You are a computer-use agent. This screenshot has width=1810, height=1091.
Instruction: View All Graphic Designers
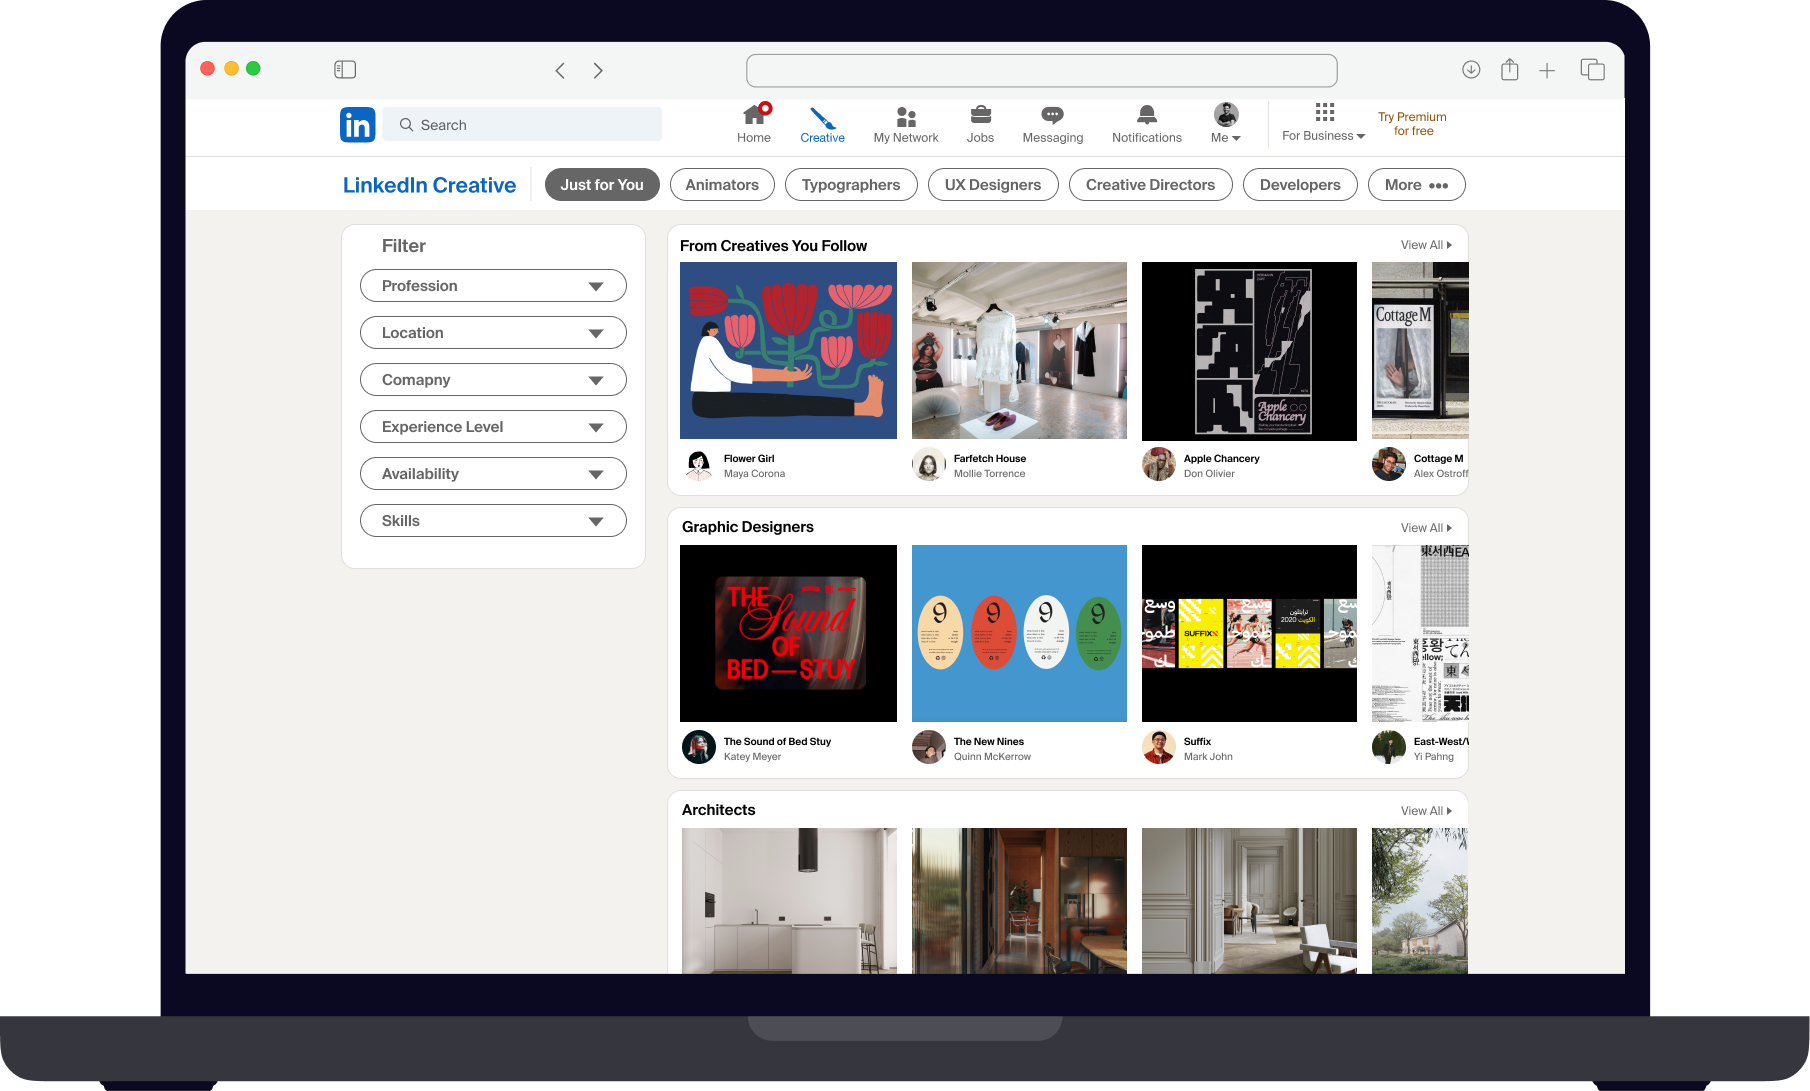(1426, 528)
